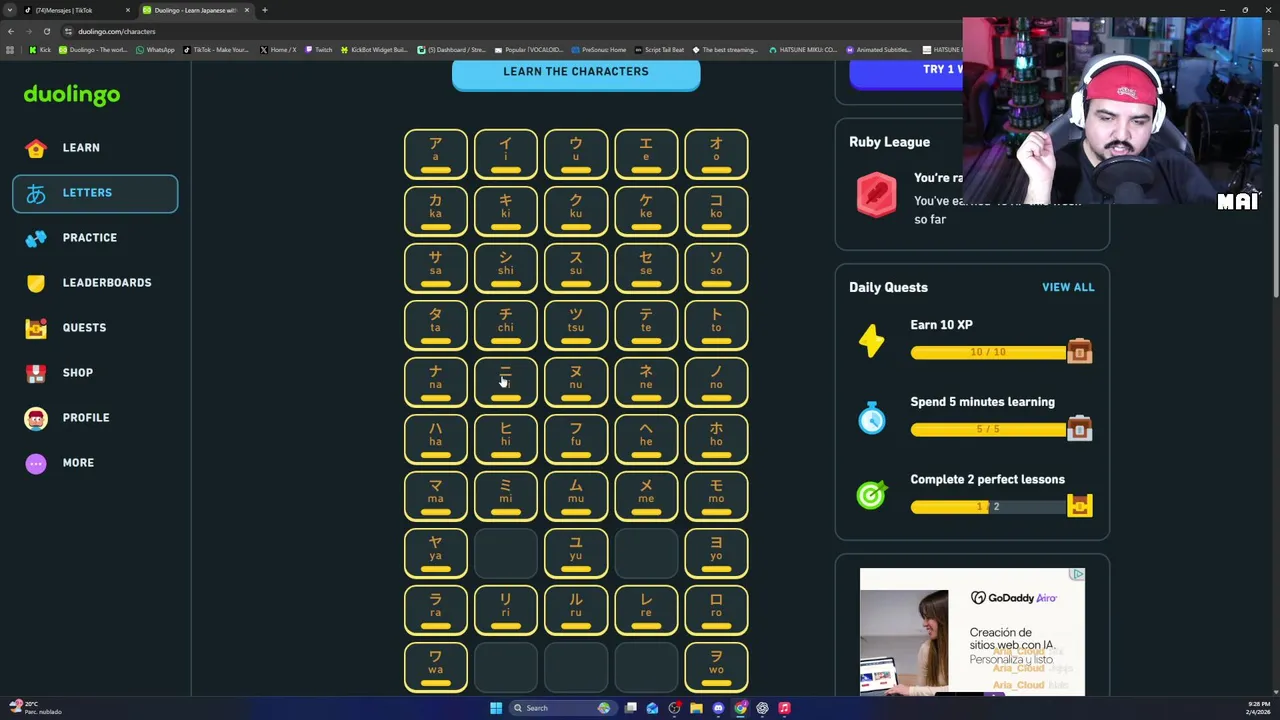Select the ヒ (hi) character tile
Viewport: 1280px width, 720px height.
[x=505, y=439]
